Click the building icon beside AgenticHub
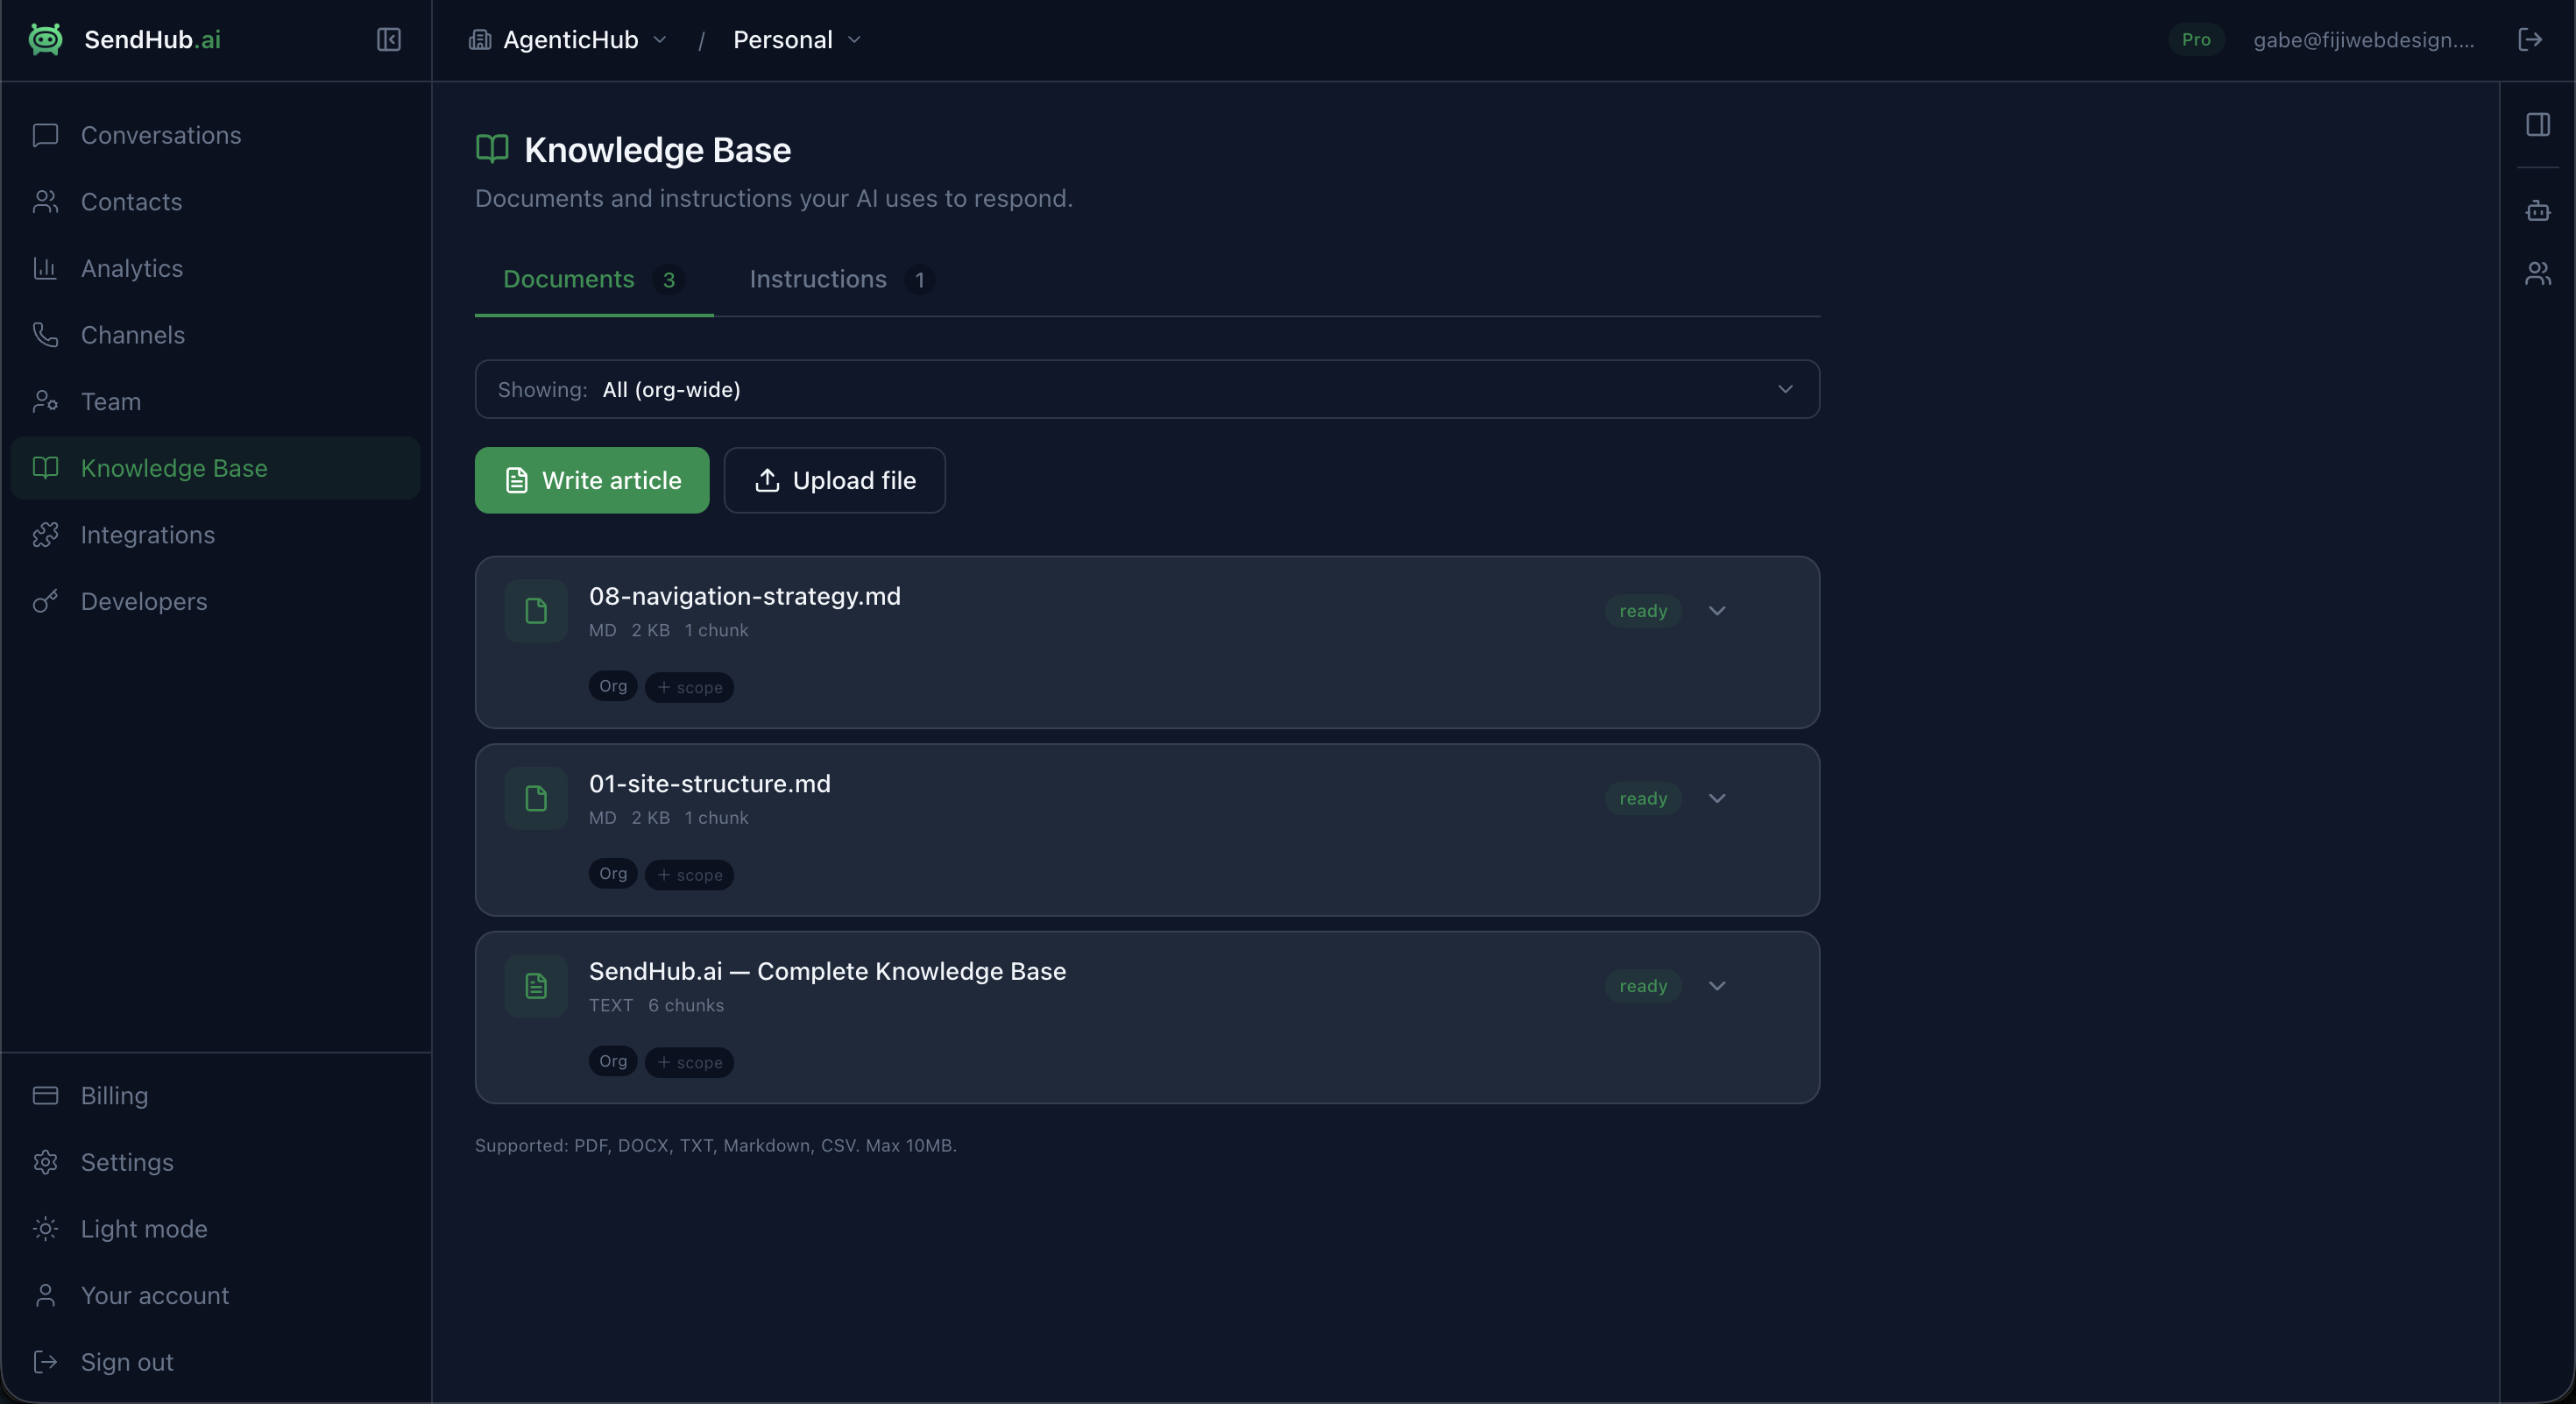 pos(480,39)
